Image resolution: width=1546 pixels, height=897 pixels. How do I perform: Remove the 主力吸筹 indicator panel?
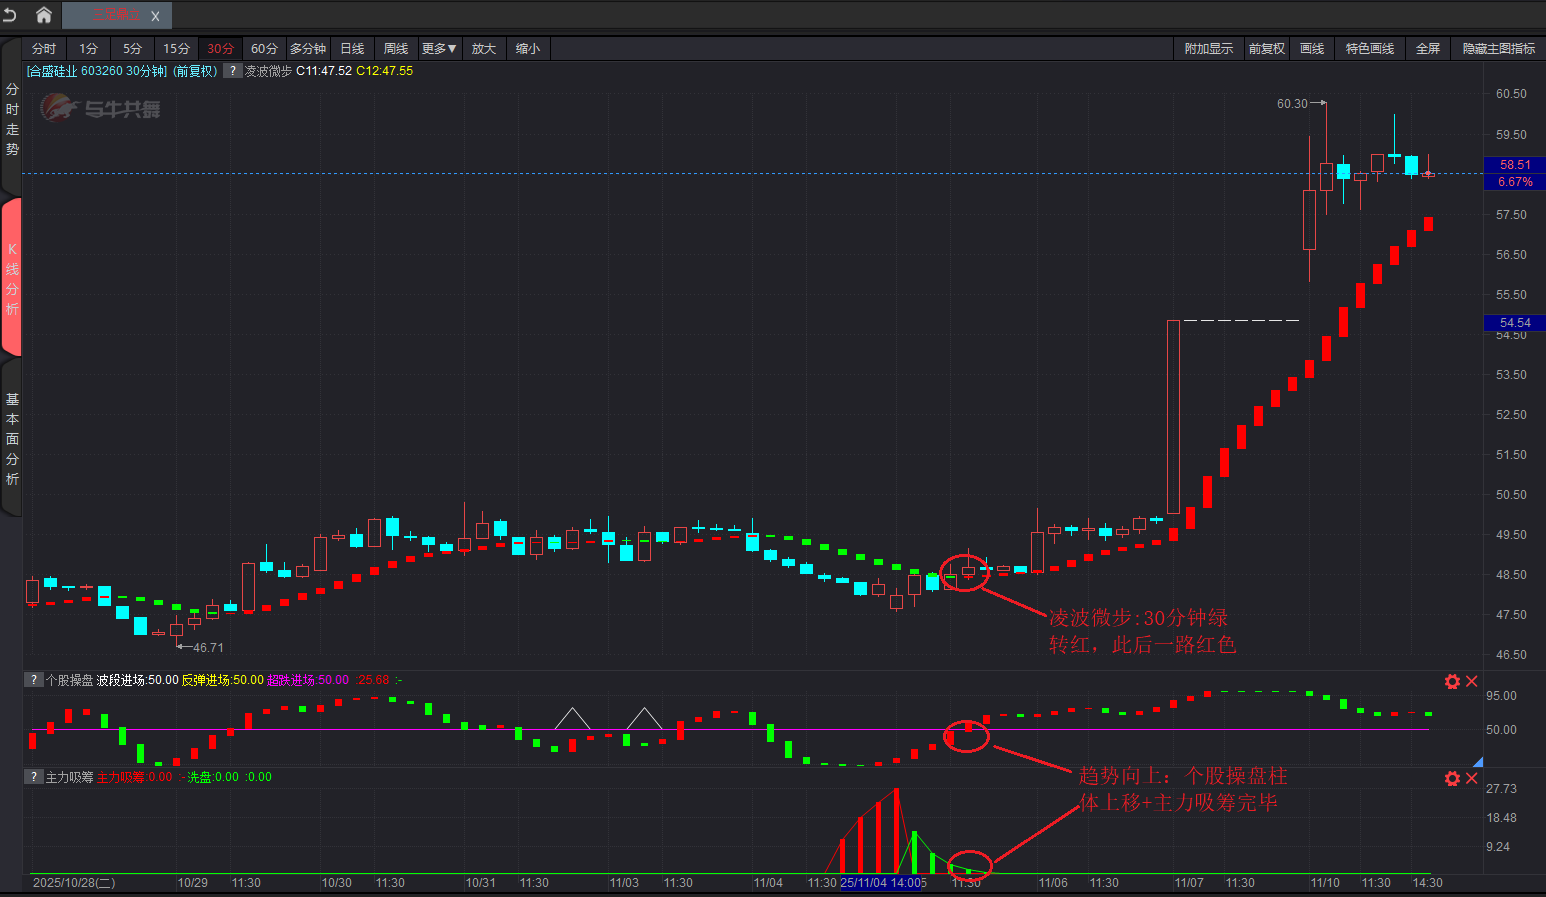(1471, 778)
